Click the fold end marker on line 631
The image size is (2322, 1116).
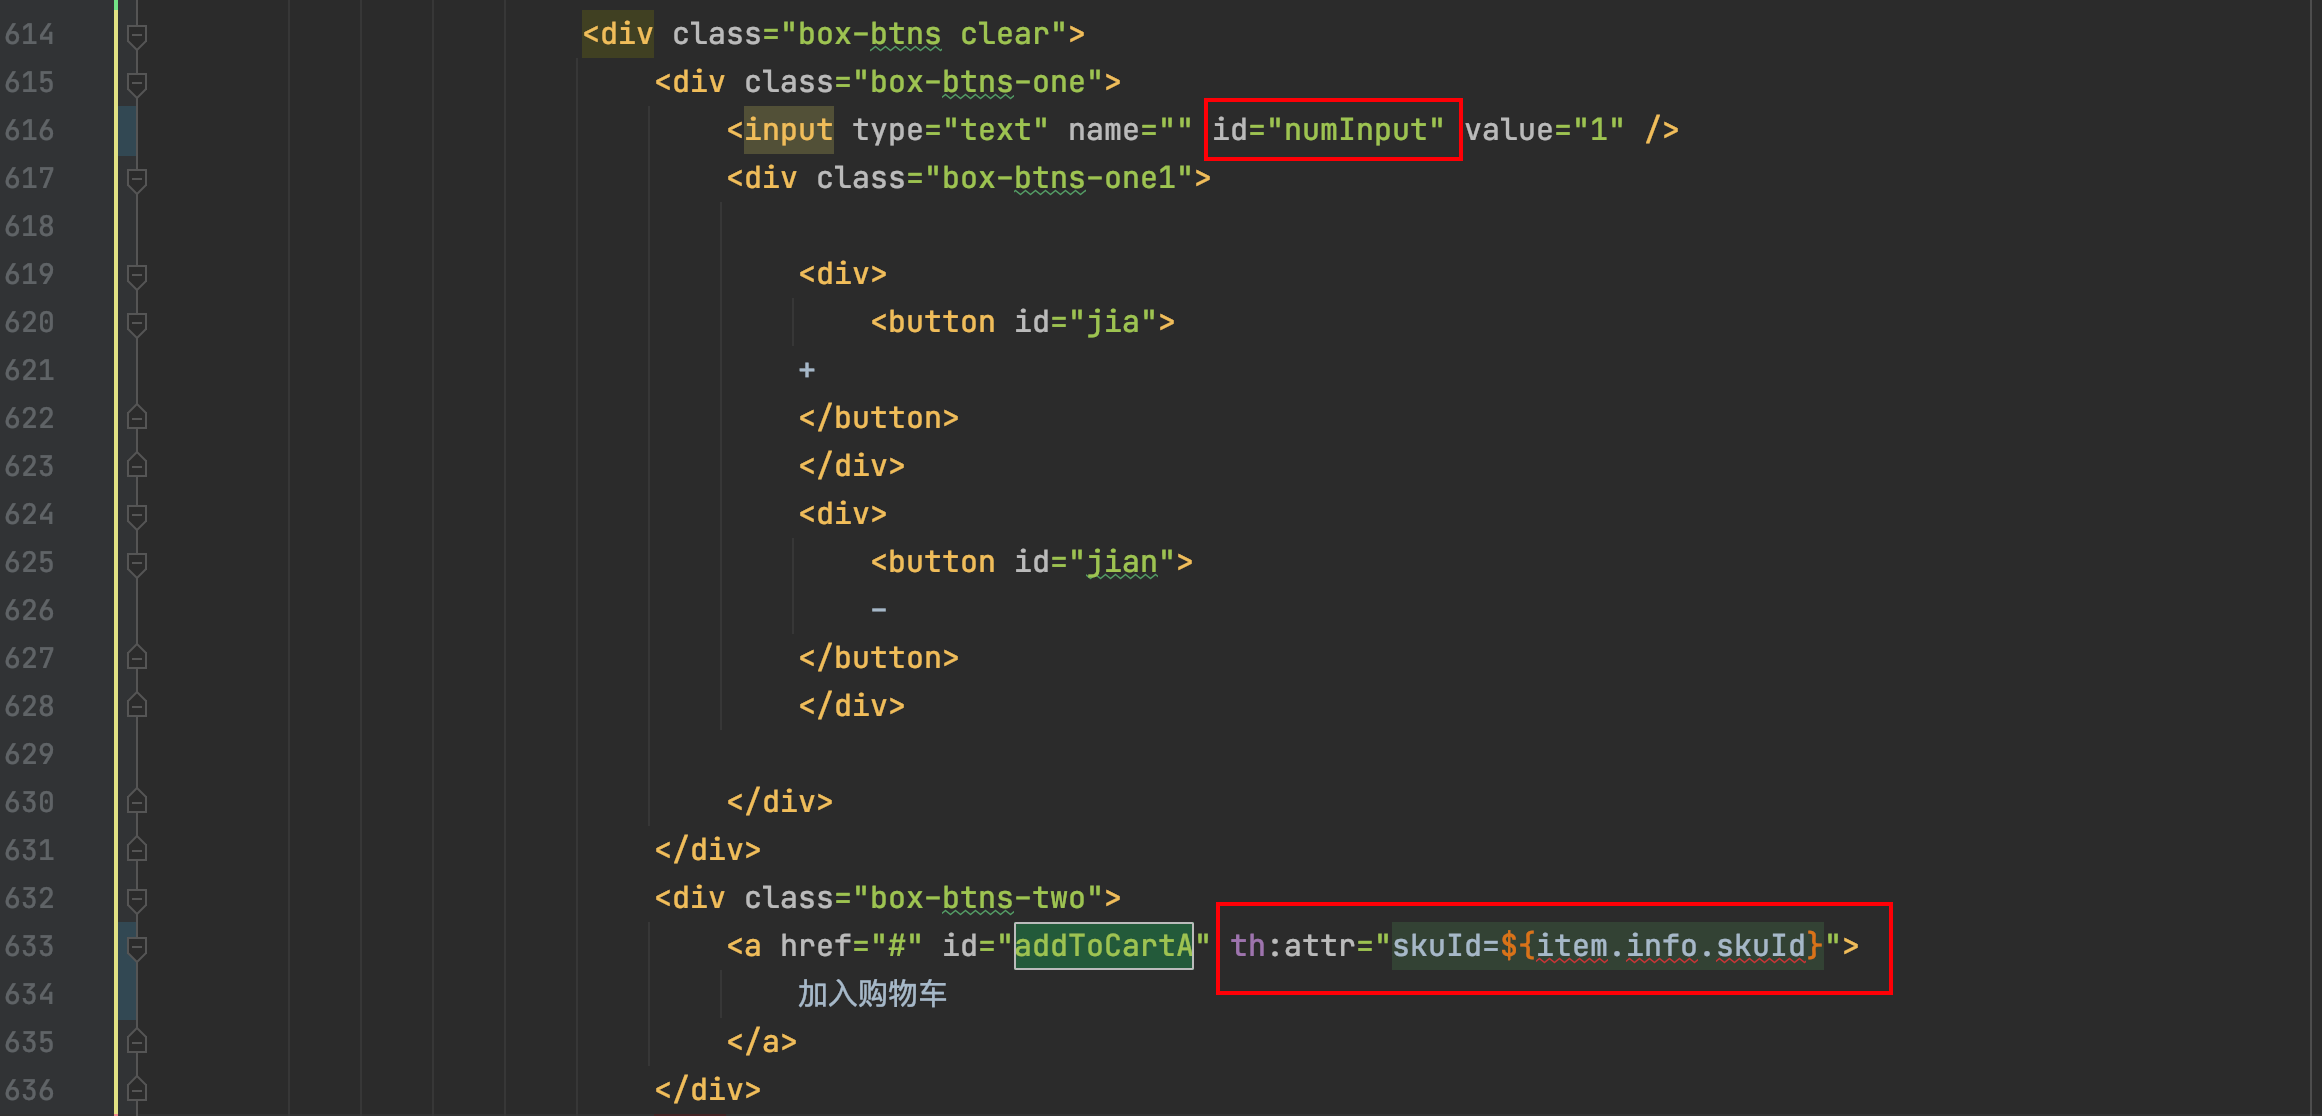pos(137,850)
